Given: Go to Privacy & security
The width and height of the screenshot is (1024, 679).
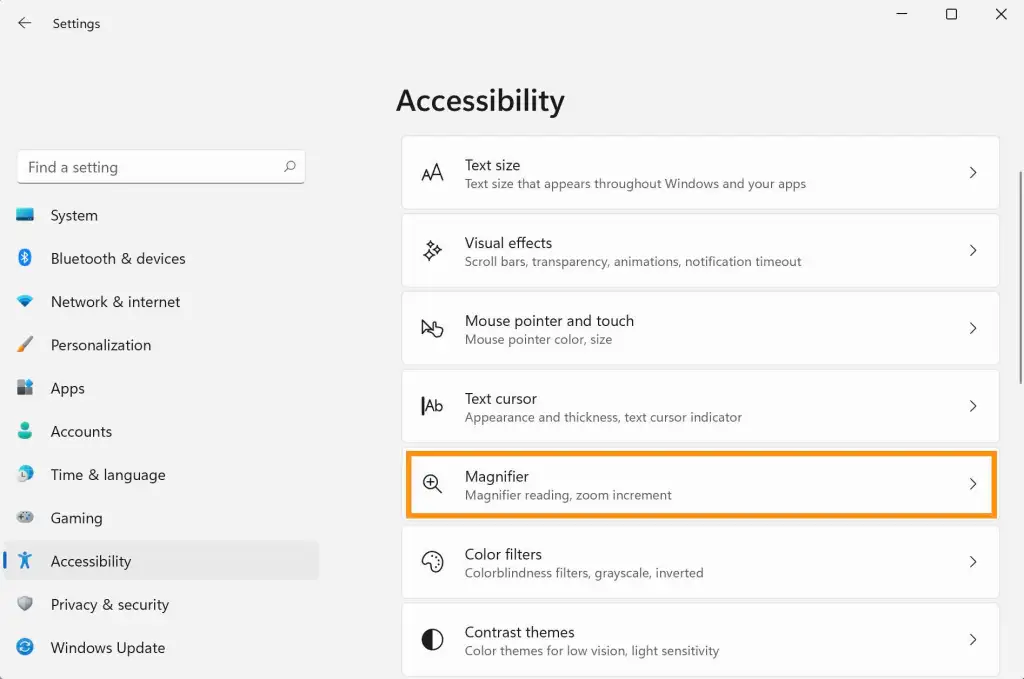Looking at the screenshot, I should coord(161,605).
